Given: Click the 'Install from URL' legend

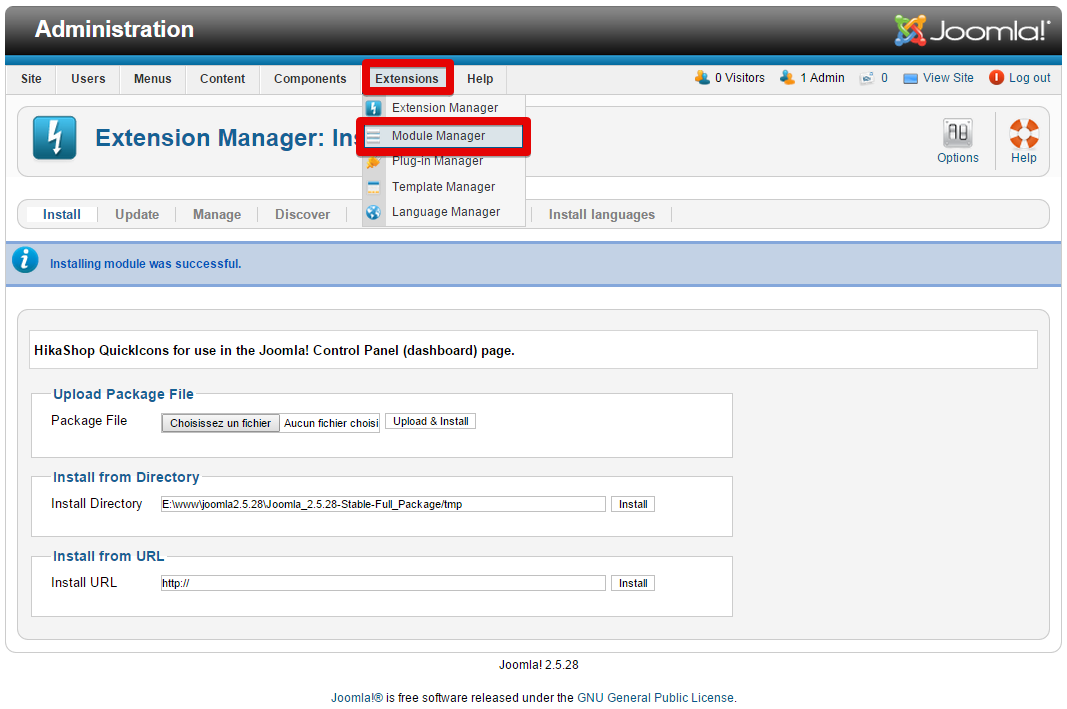Looking at the screenshot, I should (108, 557).
